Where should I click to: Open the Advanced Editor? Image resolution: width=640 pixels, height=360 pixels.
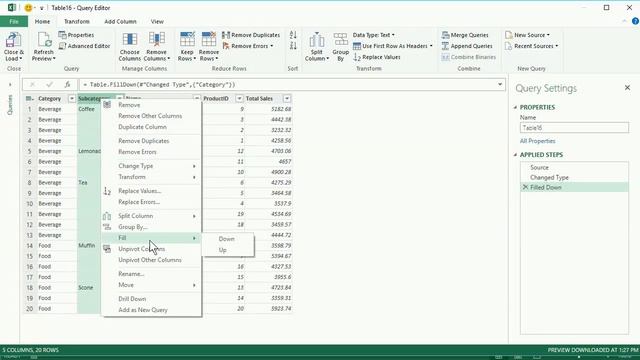pos(84,46)
